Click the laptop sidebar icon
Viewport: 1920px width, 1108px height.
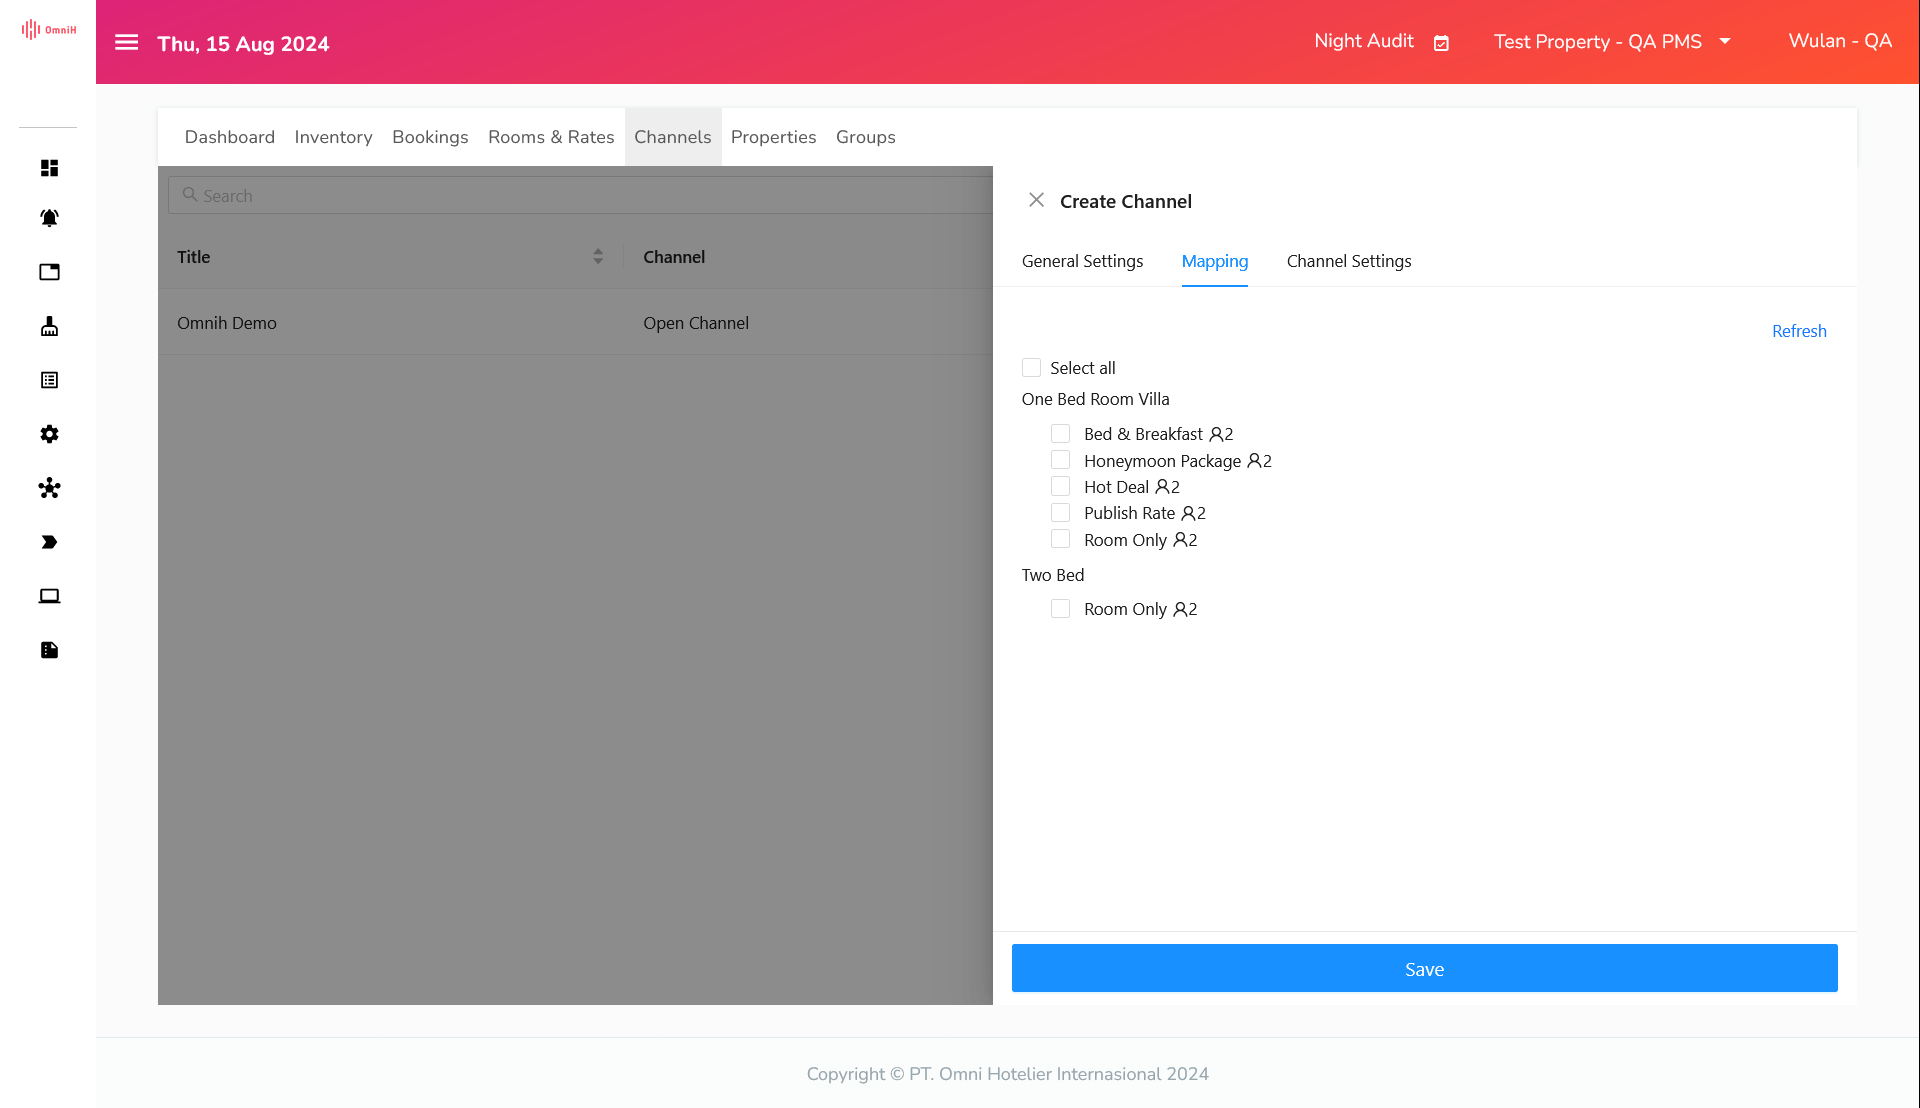pos(49,596)
